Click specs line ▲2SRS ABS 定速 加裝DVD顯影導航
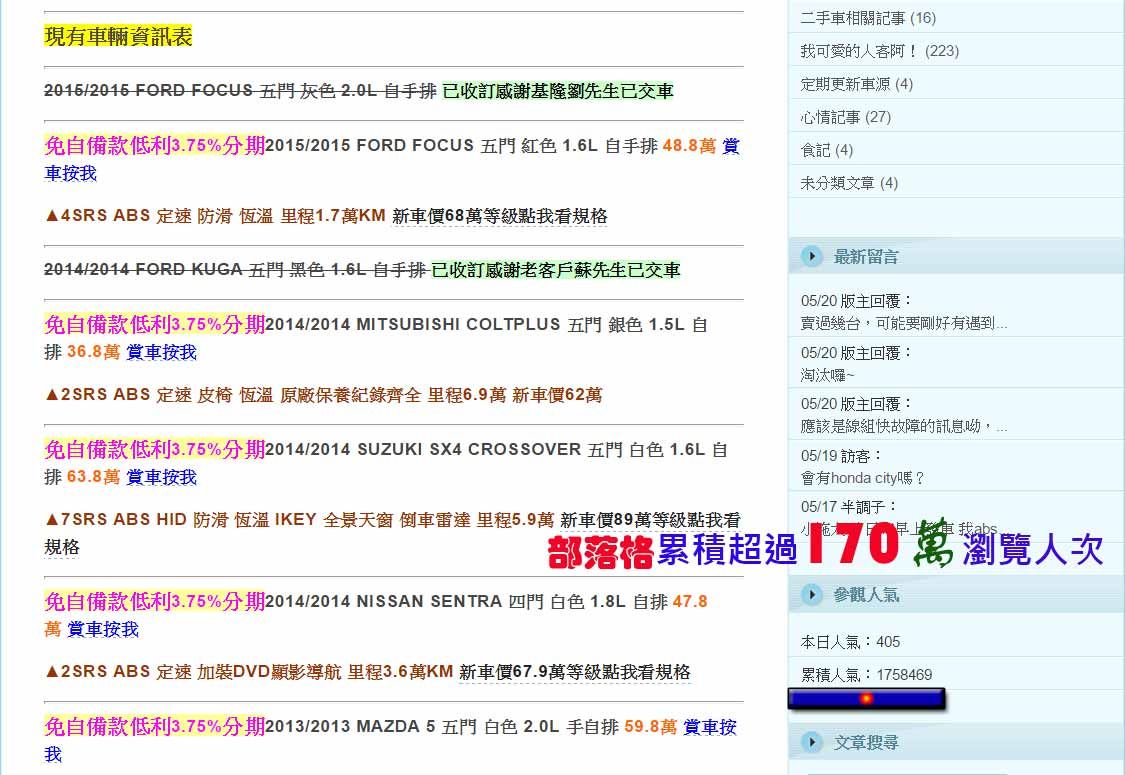The height and width of the screenshot is (775, 1125). pos(249,672)
